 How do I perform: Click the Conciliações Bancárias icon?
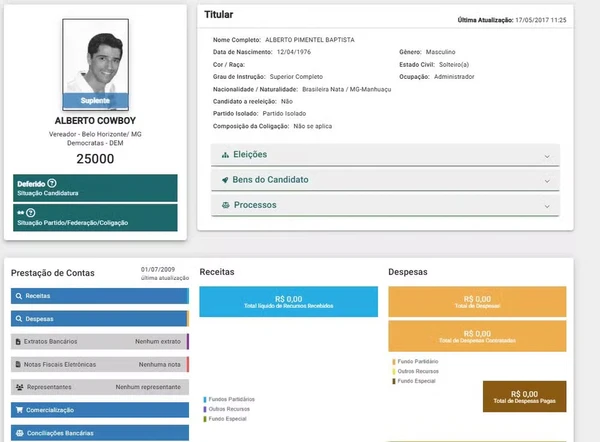pyautogui.click(x=19, y=433)
